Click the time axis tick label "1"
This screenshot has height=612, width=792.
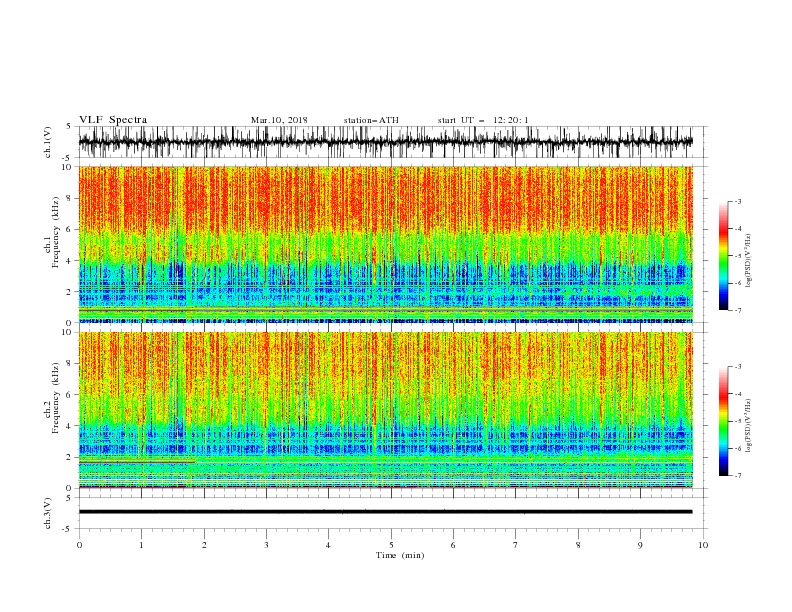click(x=141, y=545)
